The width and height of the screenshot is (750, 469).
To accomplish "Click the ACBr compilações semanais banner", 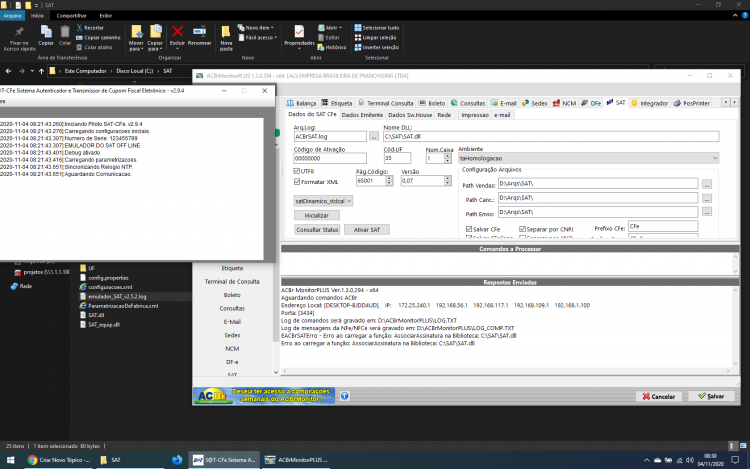I will coord(264,396).
